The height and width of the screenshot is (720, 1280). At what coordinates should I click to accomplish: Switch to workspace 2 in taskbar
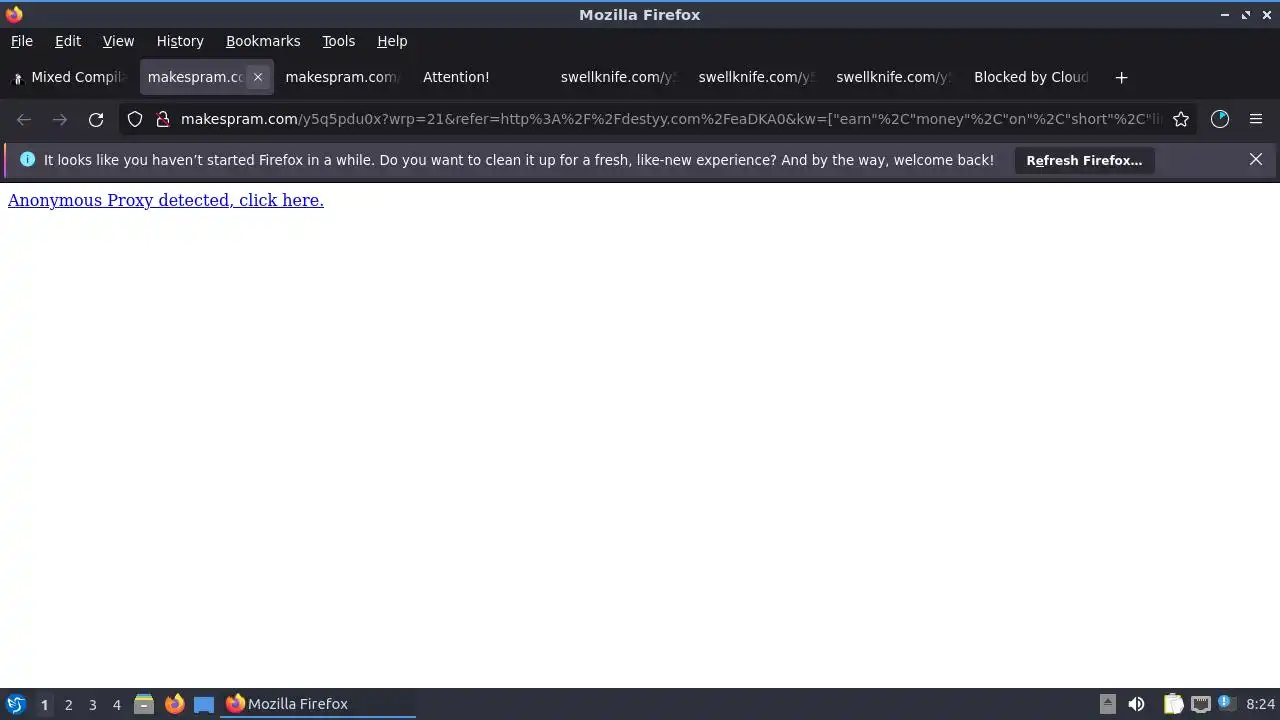(x=68, y=705)
